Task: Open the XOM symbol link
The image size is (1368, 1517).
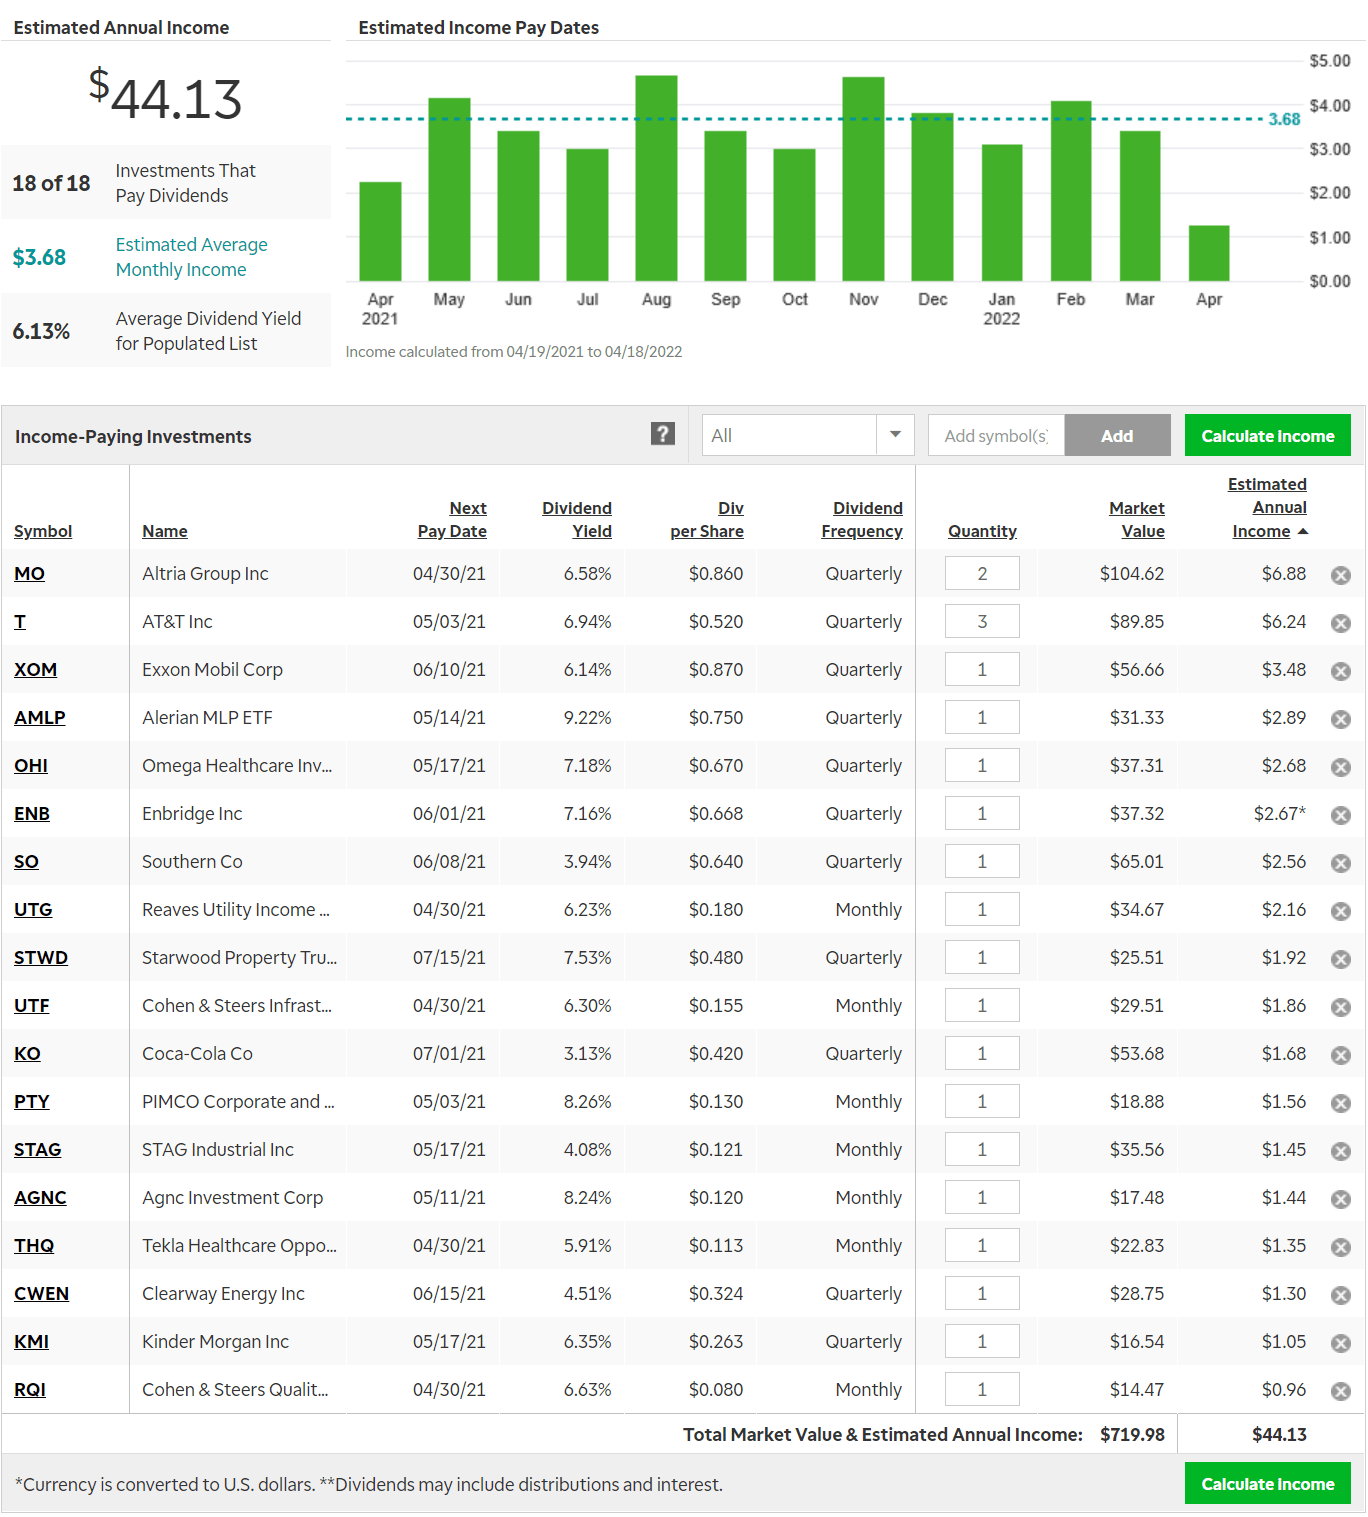Action: click(x=35, y=669)
